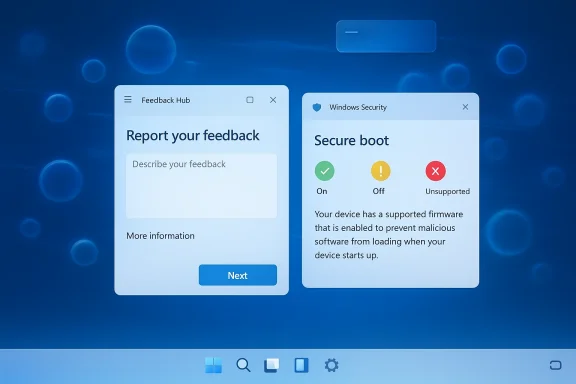The height and width of the screenshot is (384, 576).
Task: Click the red X 'Unsupported' status icon
Action: coord(436,171)
